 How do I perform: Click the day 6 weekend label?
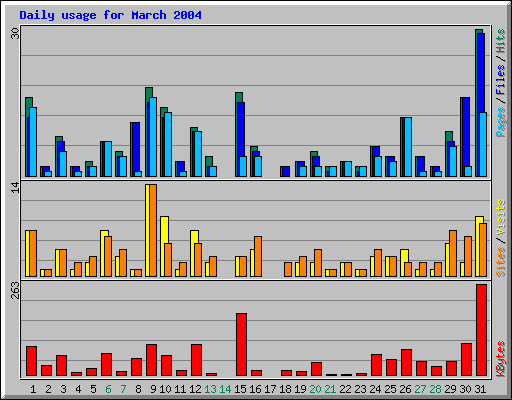click(108, 389)
